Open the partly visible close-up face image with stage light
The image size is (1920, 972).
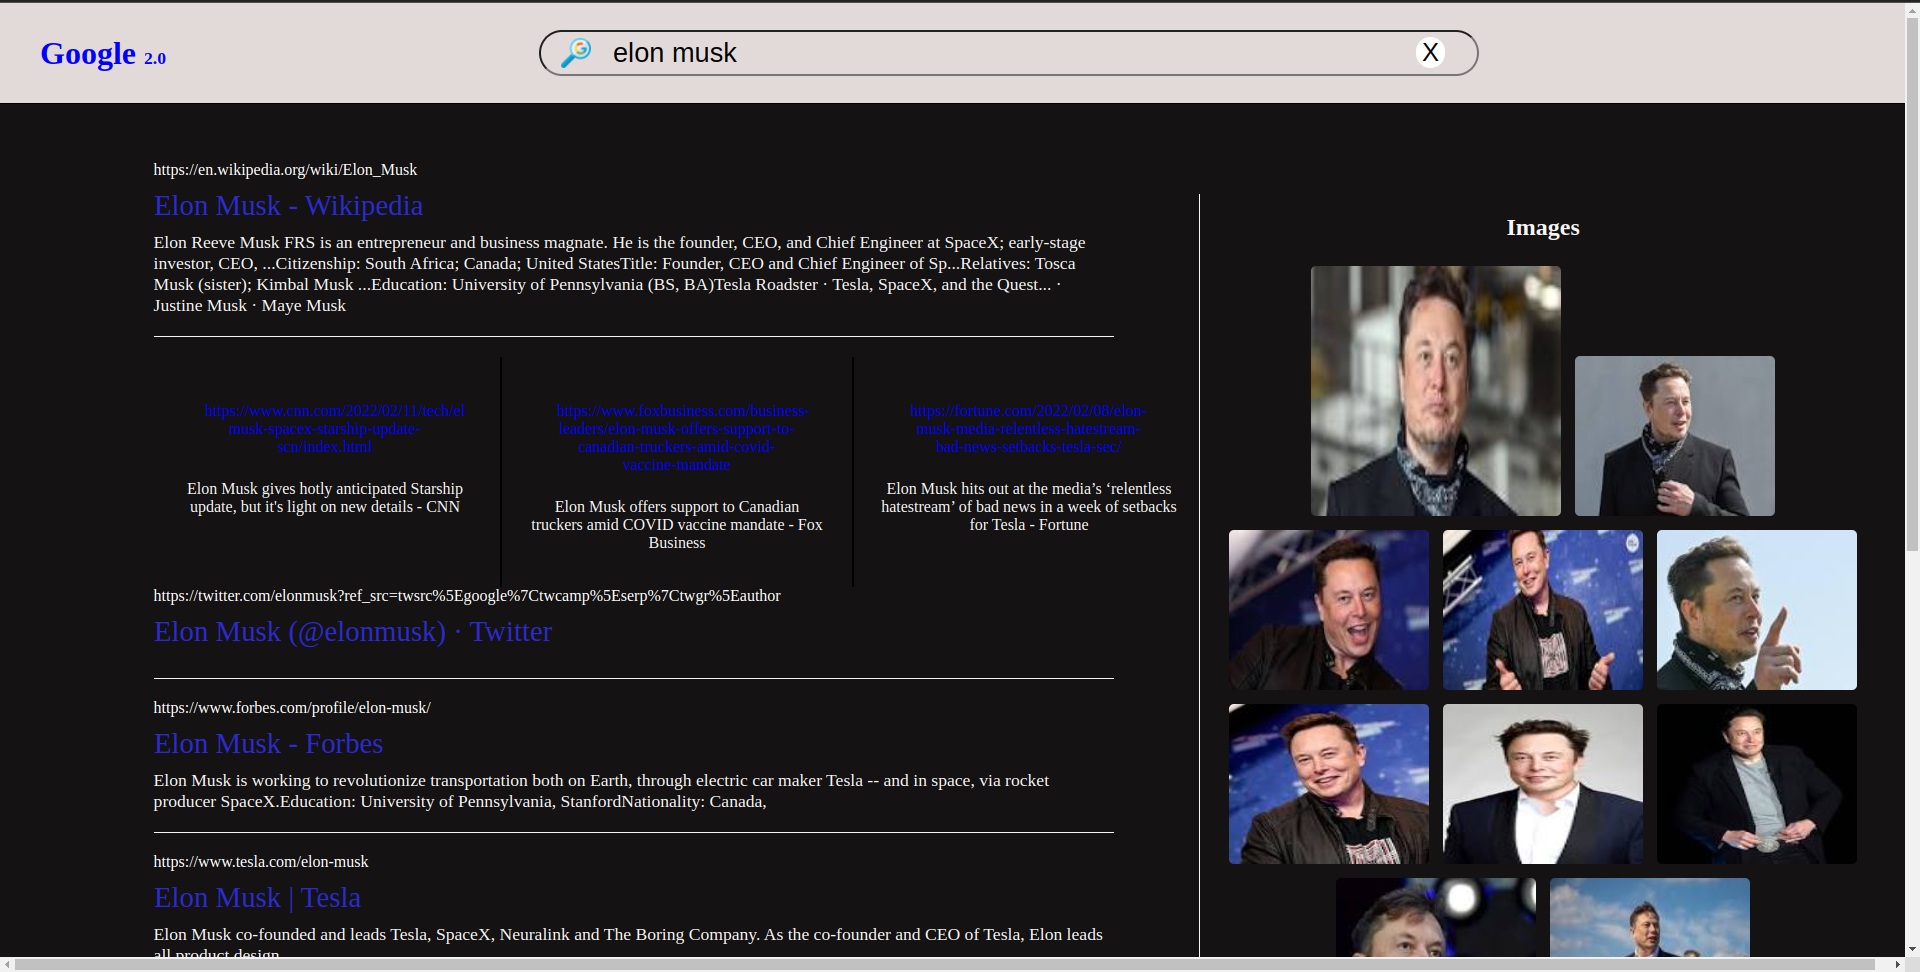point(1436,917)
